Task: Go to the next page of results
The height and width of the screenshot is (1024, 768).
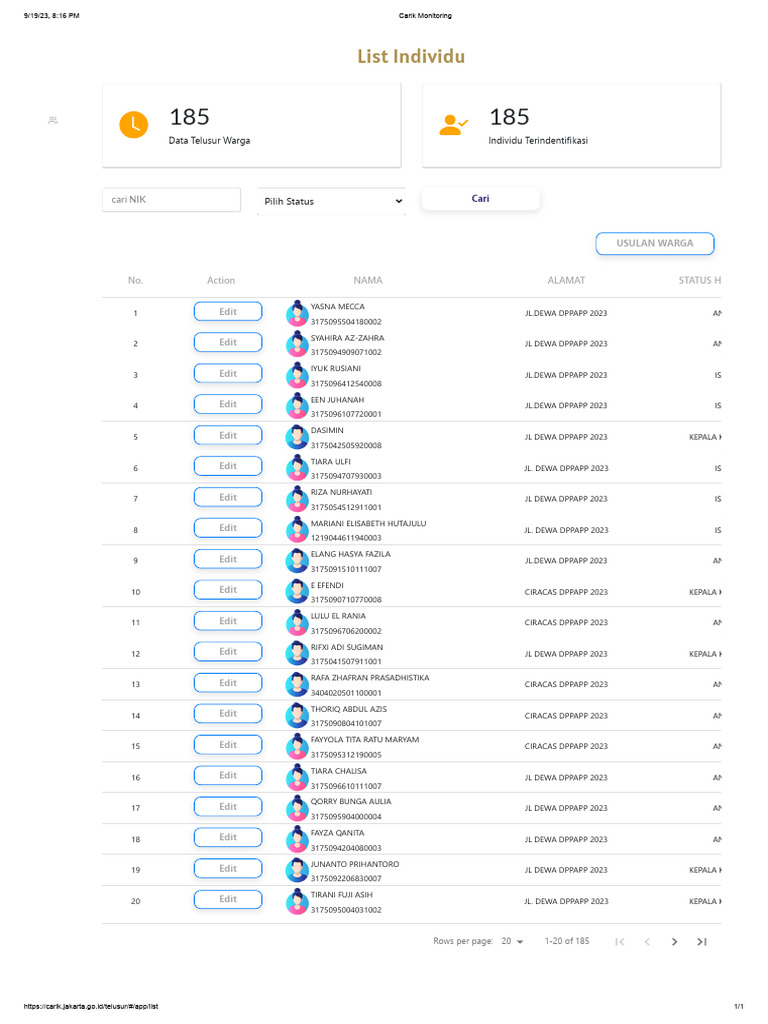Action: [x=674, y=941]
